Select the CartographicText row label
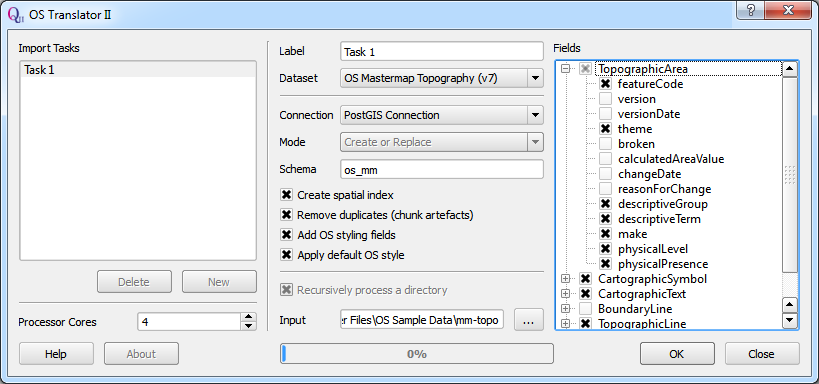819x384 pixels. coord(642,294)
